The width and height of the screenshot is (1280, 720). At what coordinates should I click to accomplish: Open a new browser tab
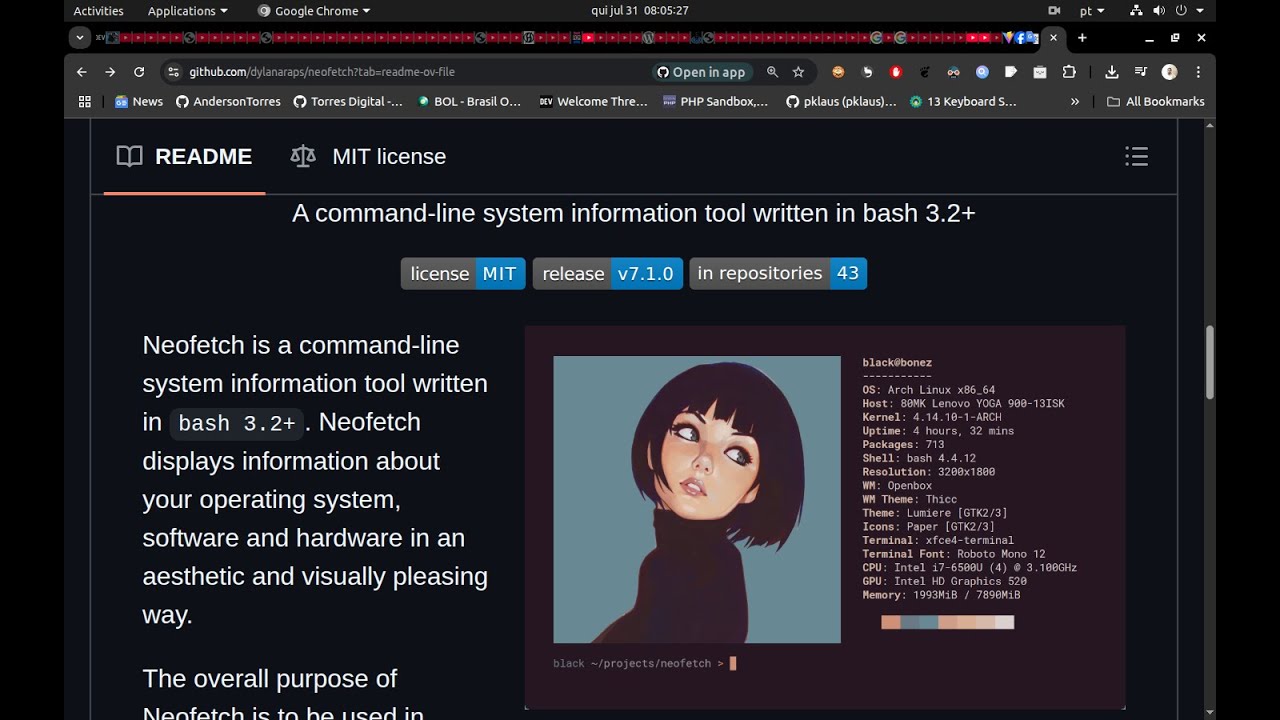click(x=1081, y=38)
